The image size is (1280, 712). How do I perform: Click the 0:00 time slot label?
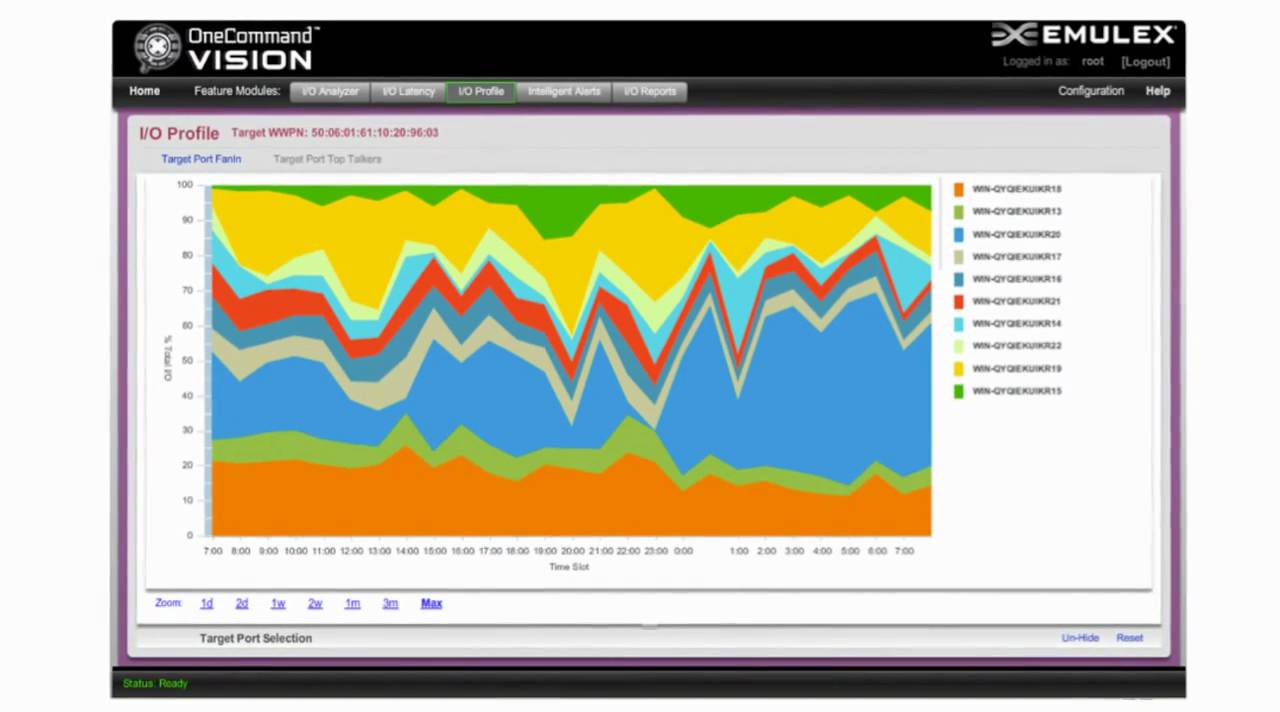pyautogui.click(x=683, y=551)
